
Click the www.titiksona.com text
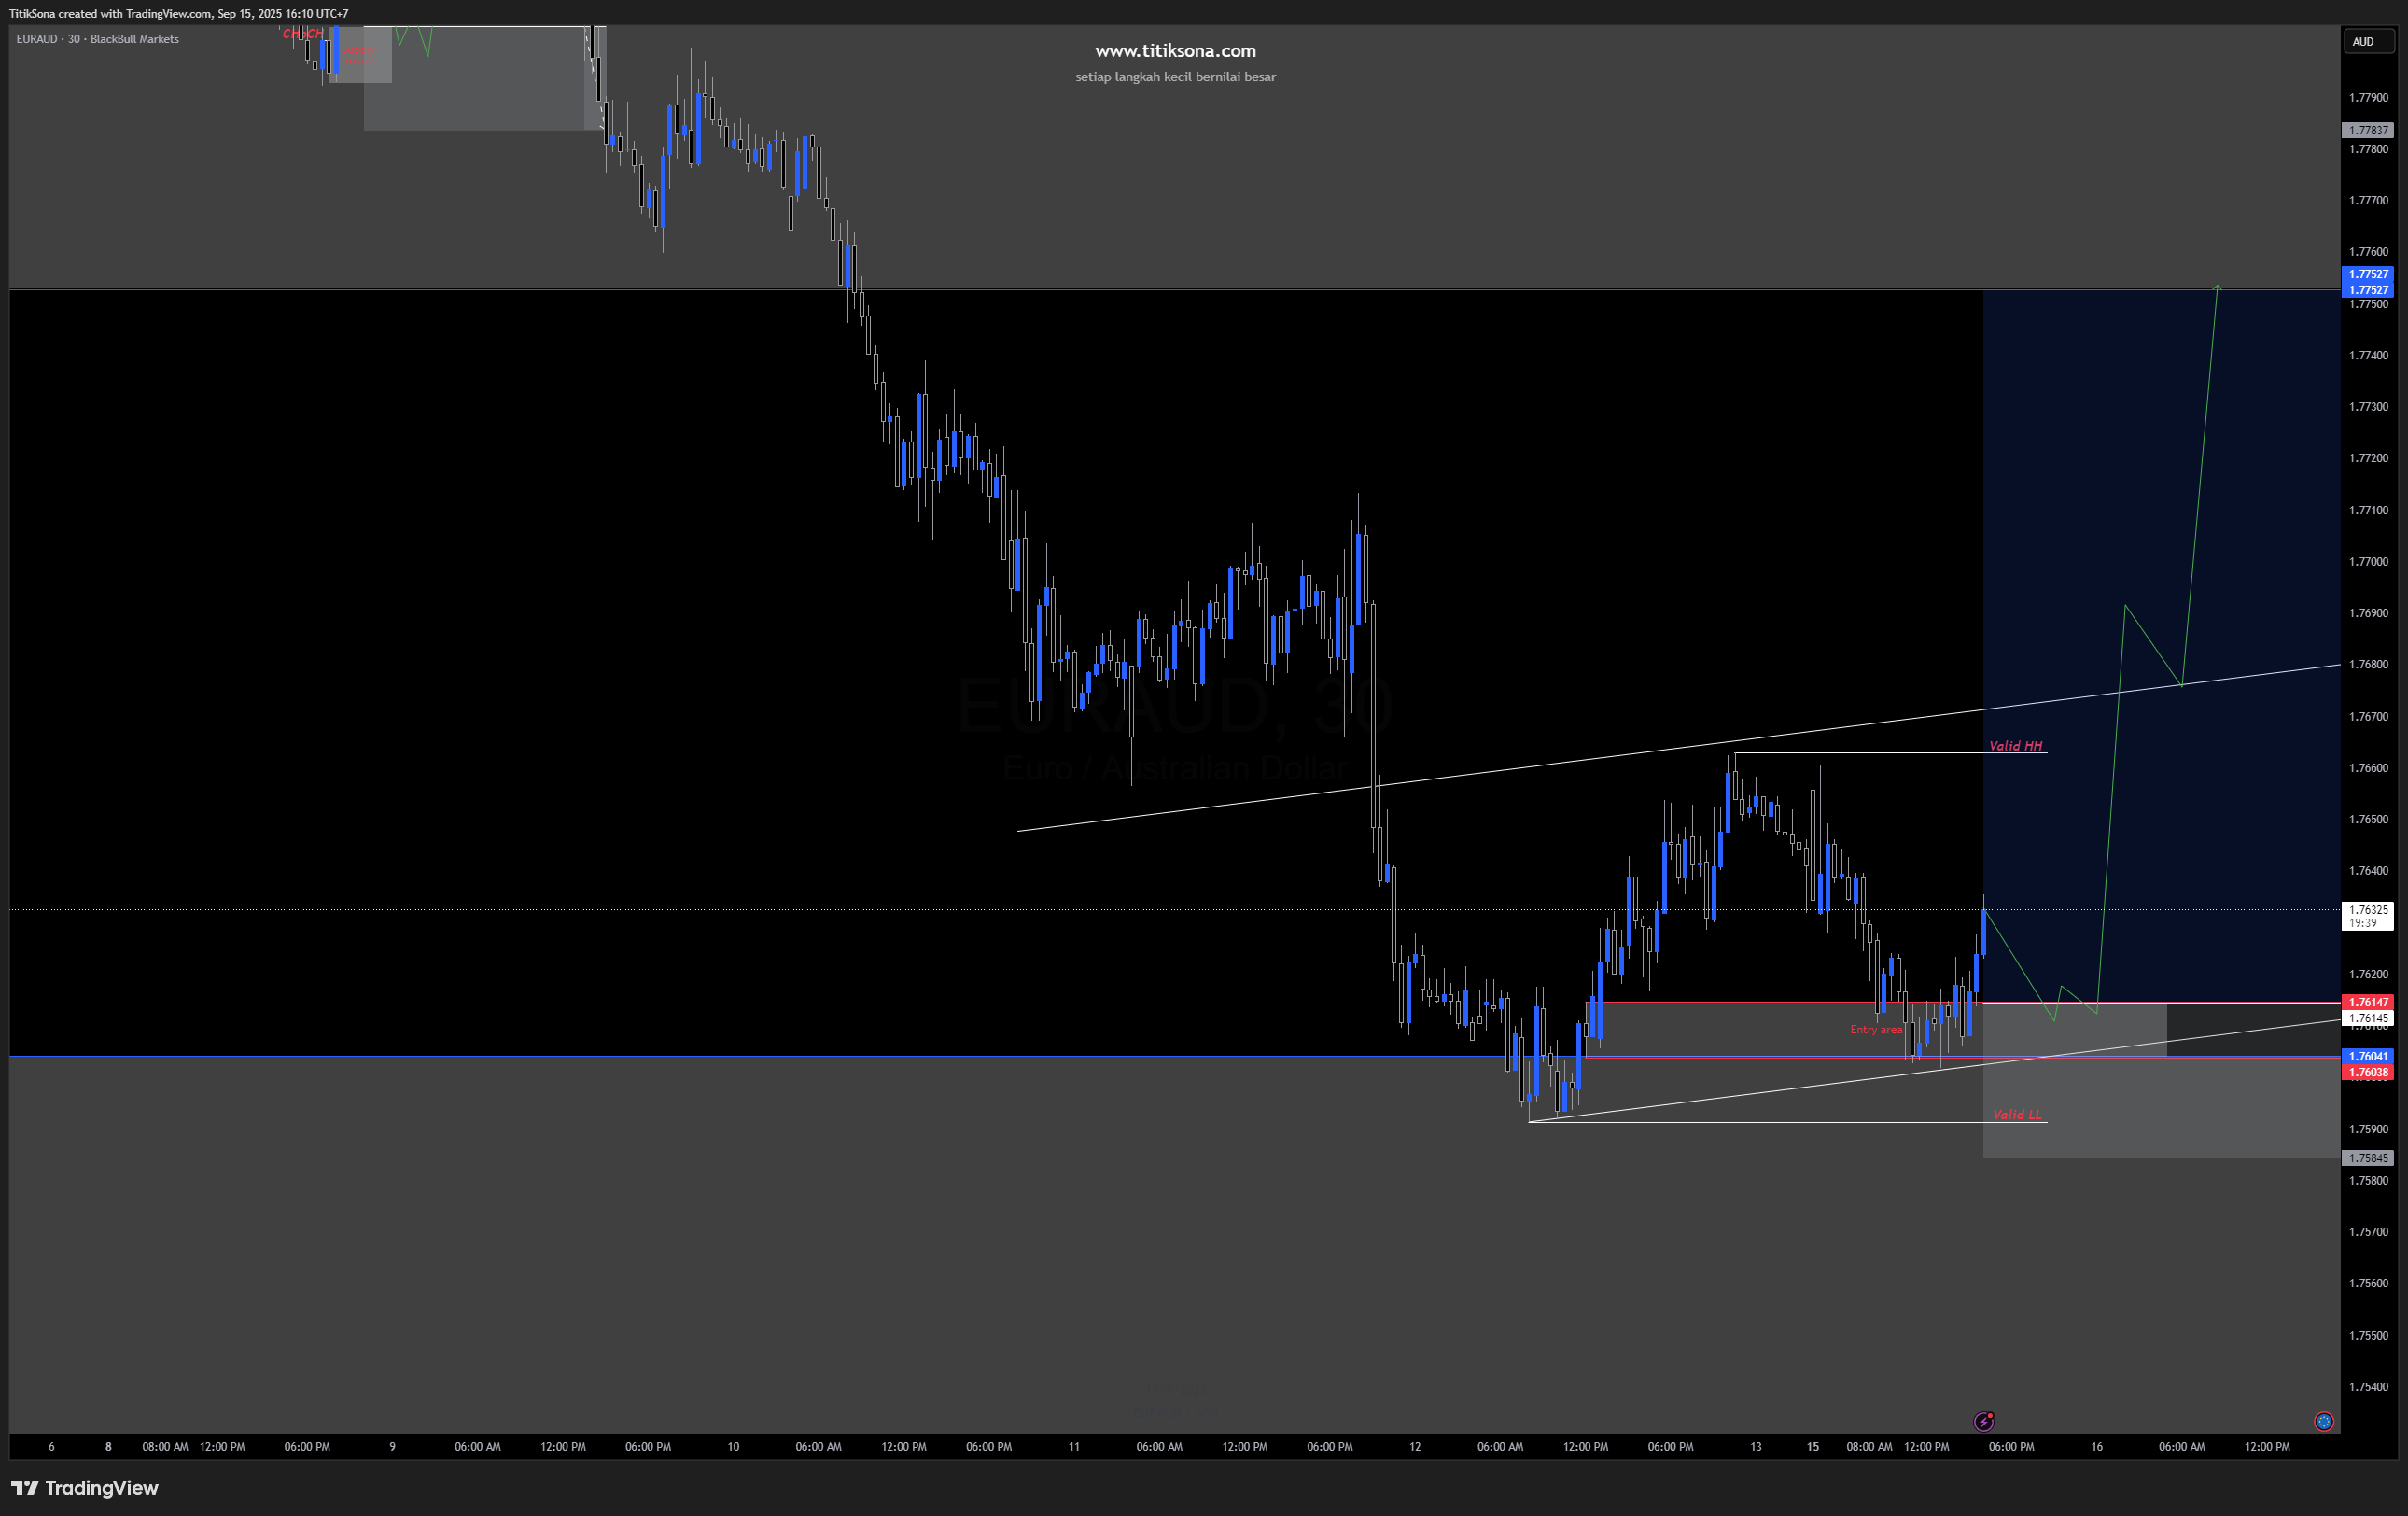pos(1175,51)
